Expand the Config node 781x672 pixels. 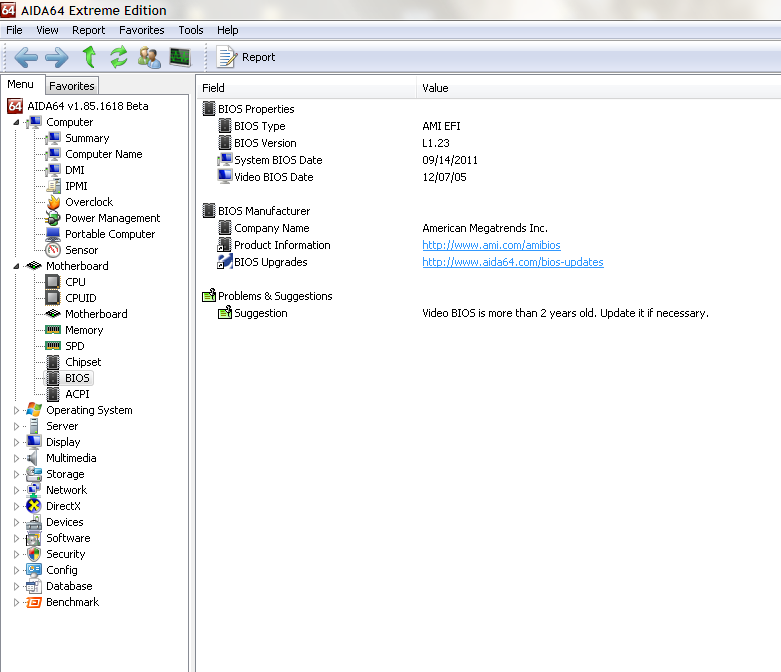[16, 570]
